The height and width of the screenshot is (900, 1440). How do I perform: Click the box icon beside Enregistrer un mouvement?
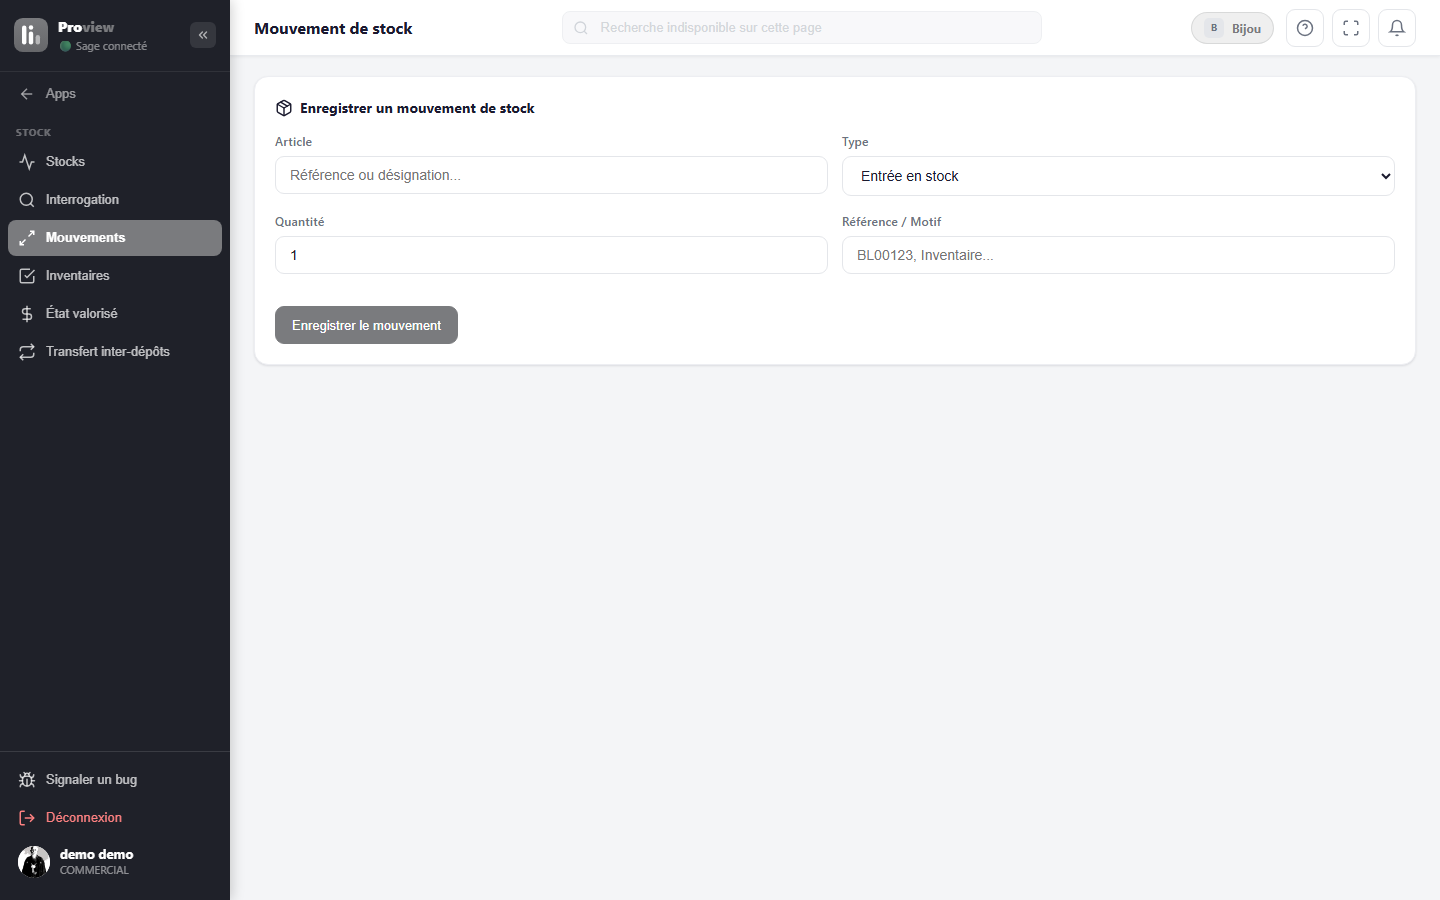click(x=284, y=108)
